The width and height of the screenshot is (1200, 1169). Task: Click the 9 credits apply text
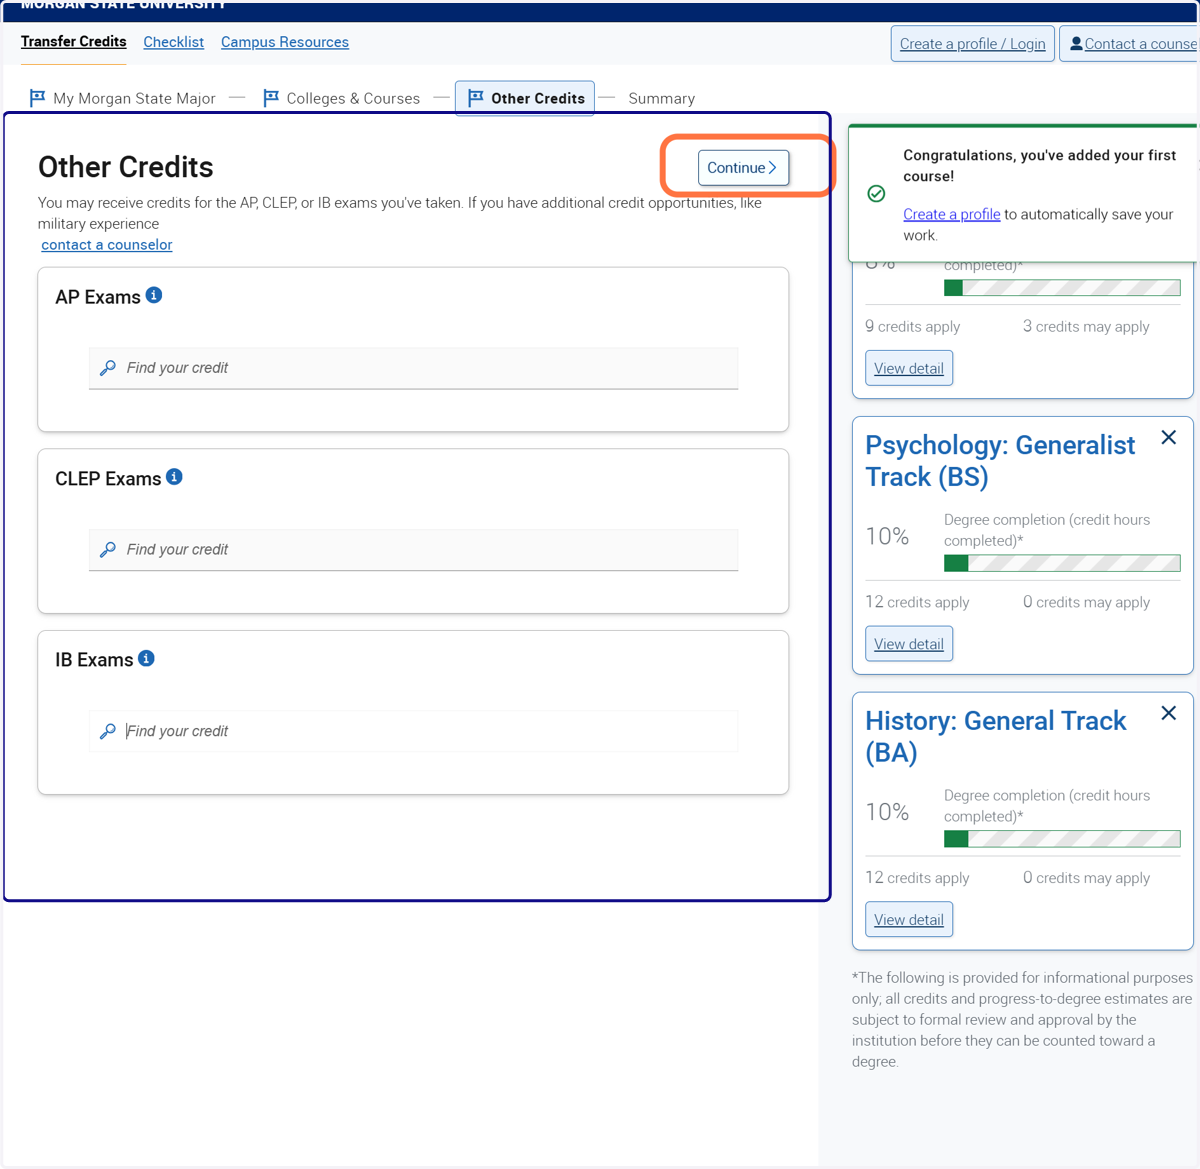[913, 327]
